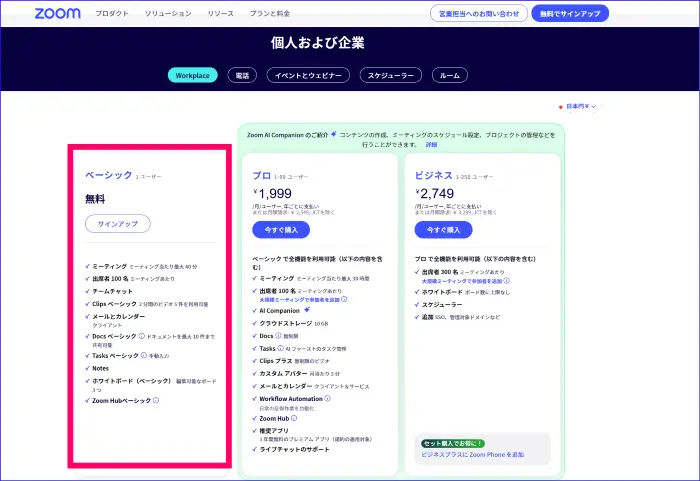Click 営業担当へのお問い合わせ button
The image size is (700, 481).
[479, 13]
